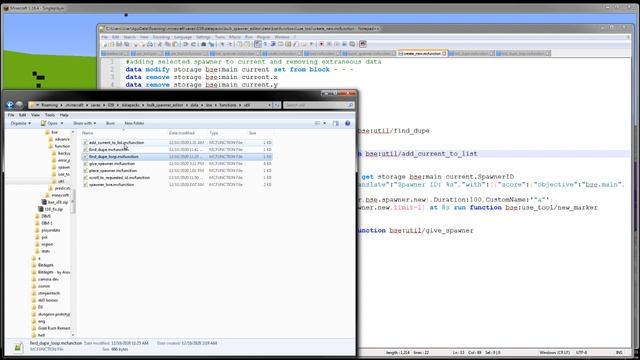Viewport: 640px width, 360px height.
Task: Click the Notepad++ Find binoculars icon
Action: 204,44
